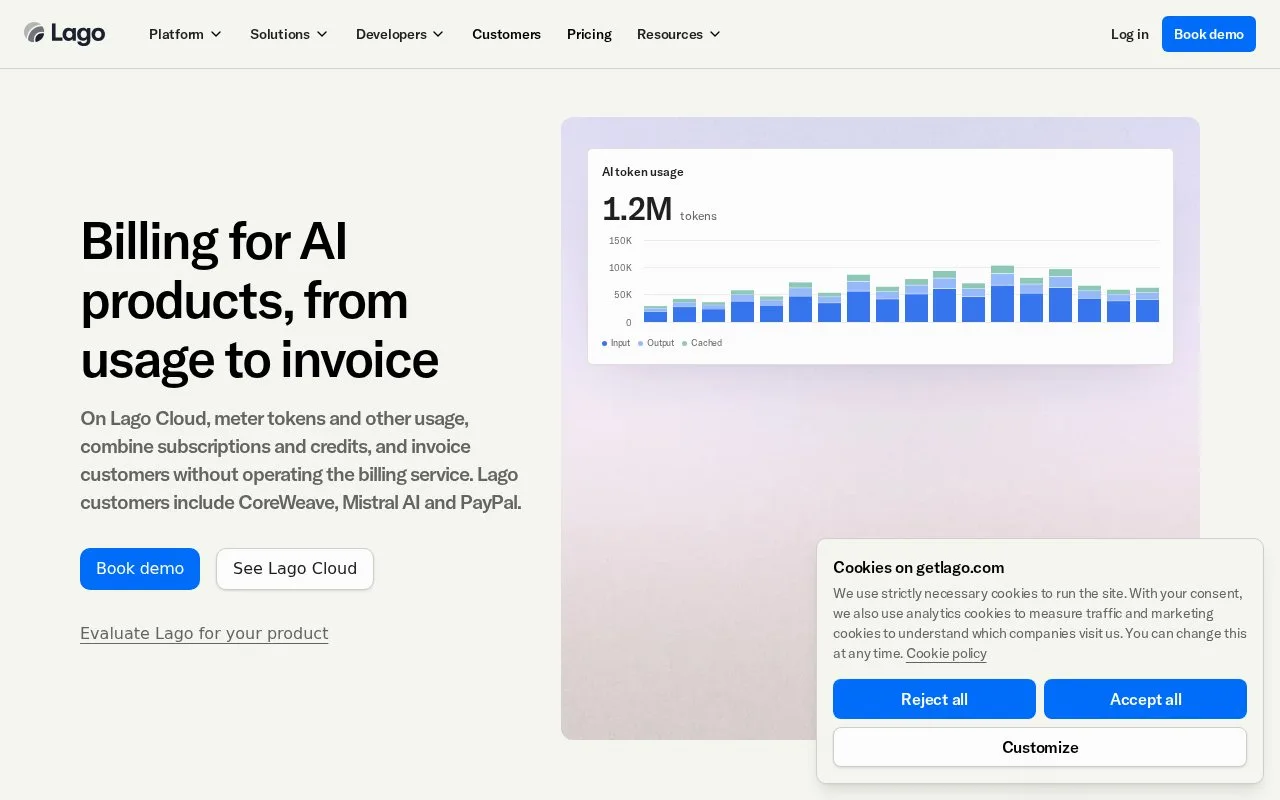Open Evaluate Lago for your product link

click(x=204, y=633)
